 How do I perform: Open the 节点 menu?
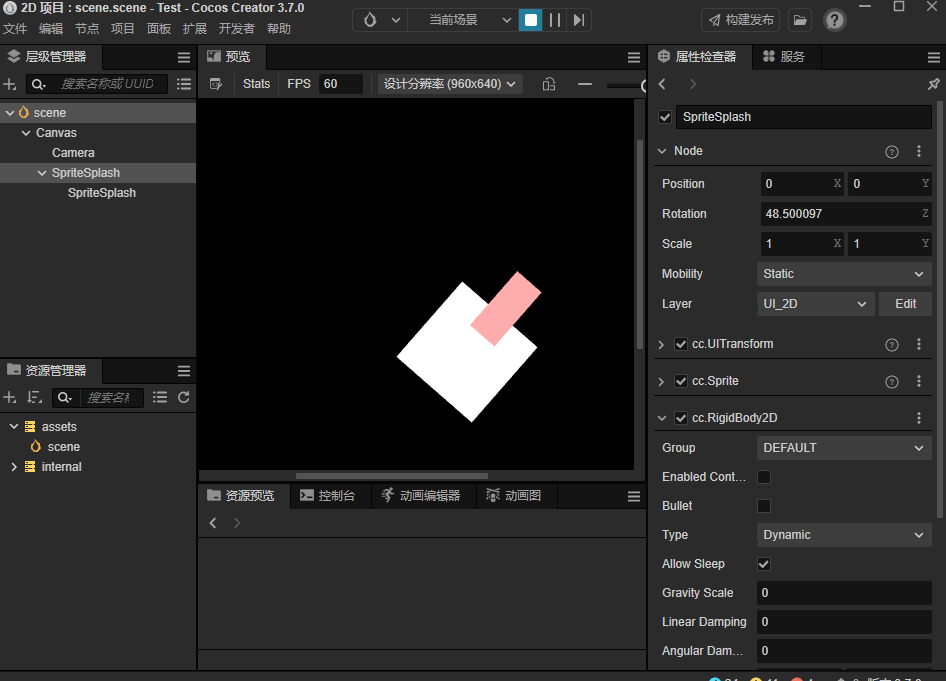pos(87,28)
